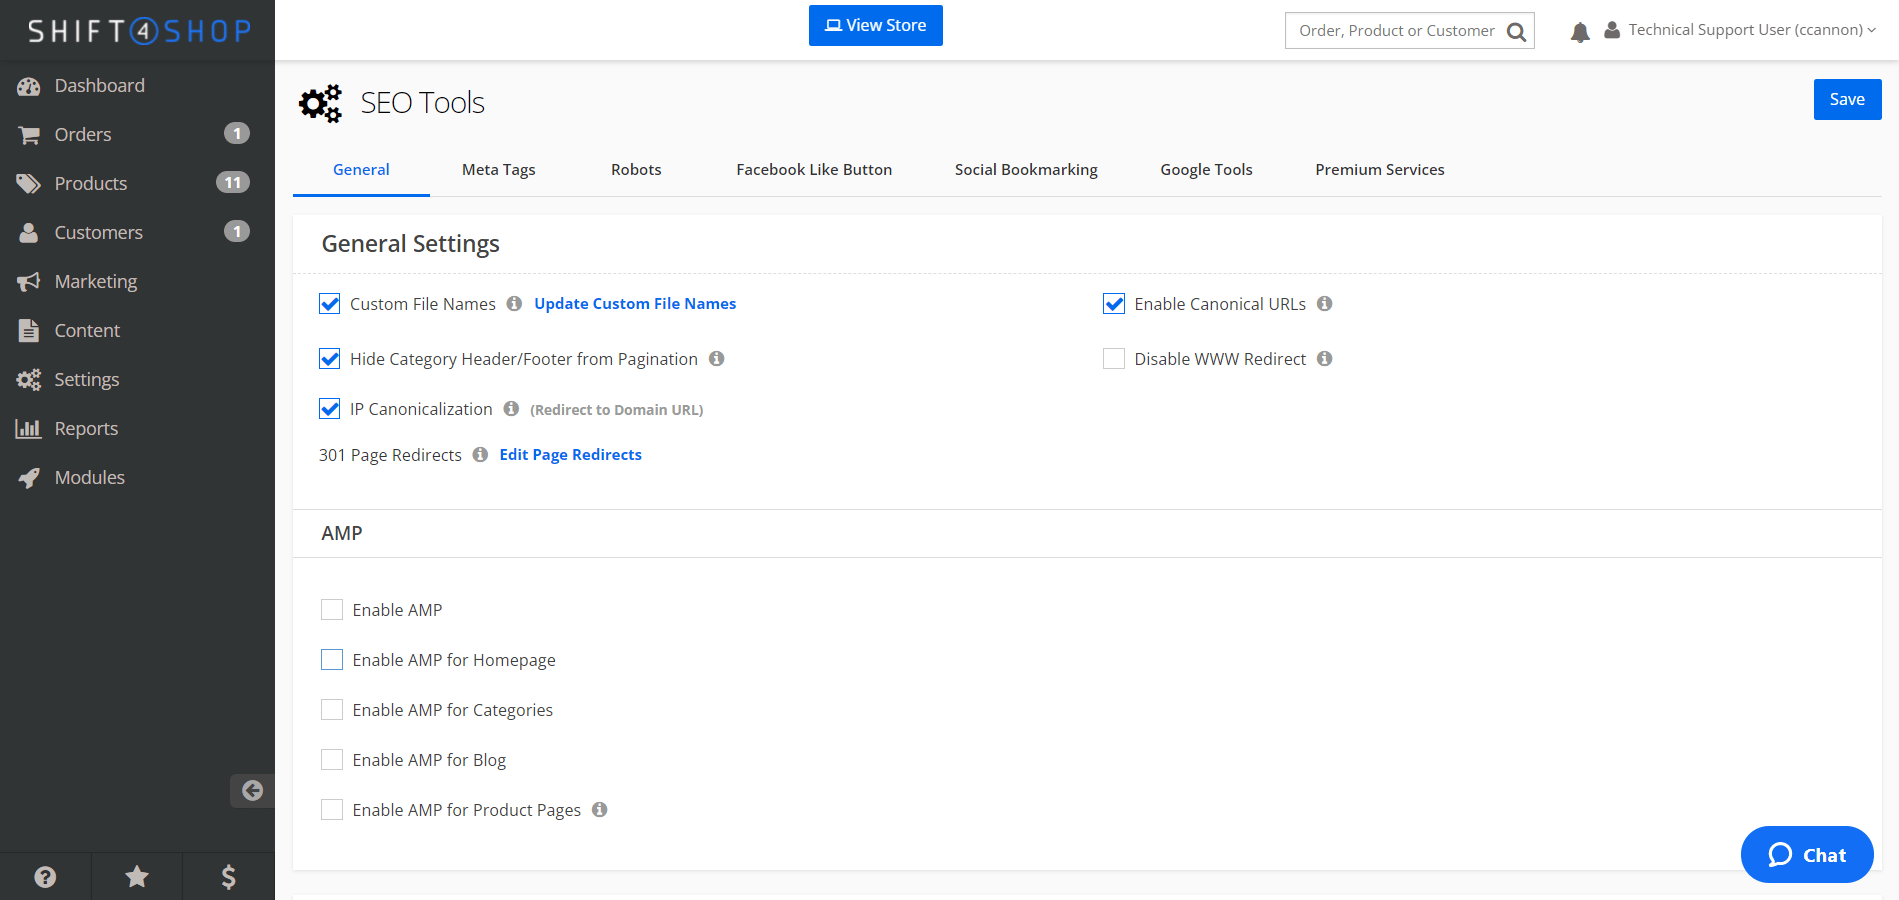Click the Edit Page Redirects link
The image size is (1899, 900).
[x=570, y=454]
